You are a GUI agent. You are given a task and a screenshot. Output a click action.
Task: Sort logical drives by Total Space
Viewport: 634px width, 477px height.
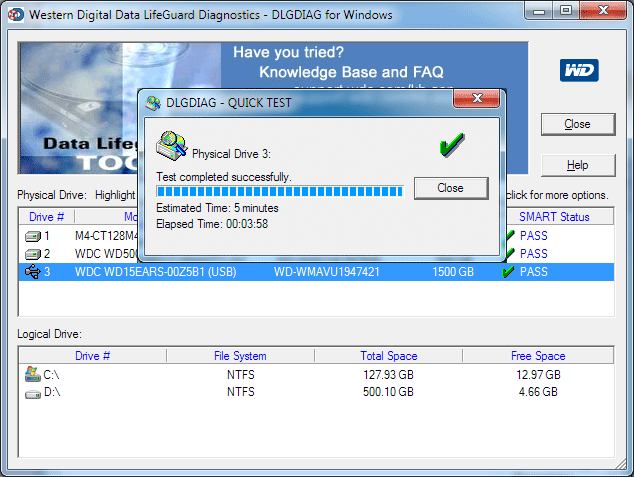point(388,356)
